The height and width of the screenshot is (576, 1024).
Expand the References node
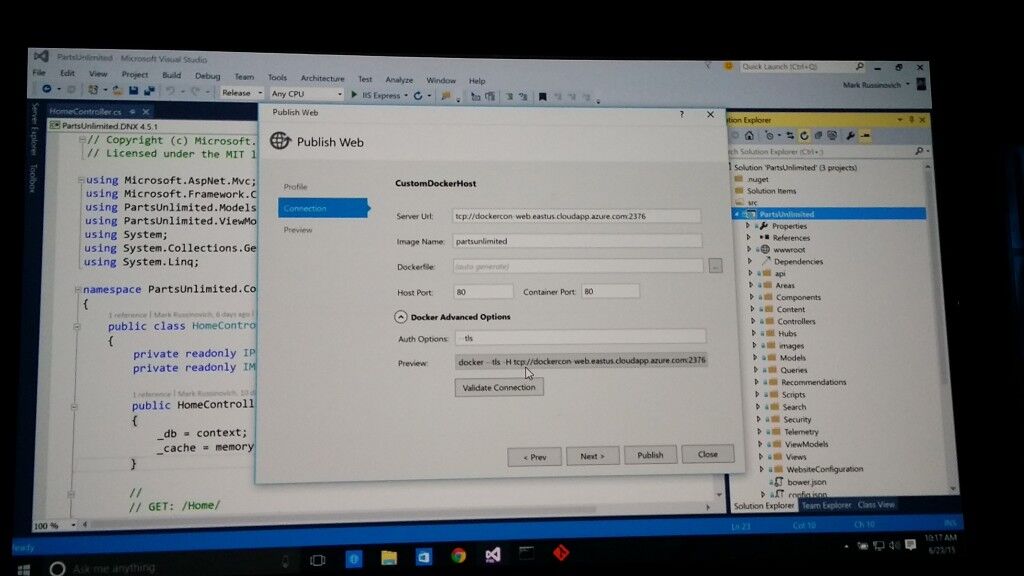[x=748, y=237]
